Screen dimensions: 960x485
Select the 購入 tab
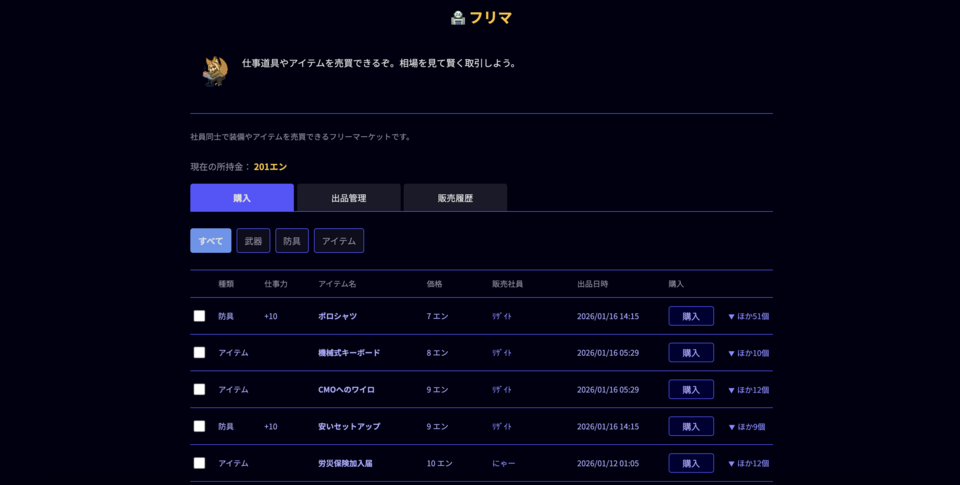[x=242, y=198]
